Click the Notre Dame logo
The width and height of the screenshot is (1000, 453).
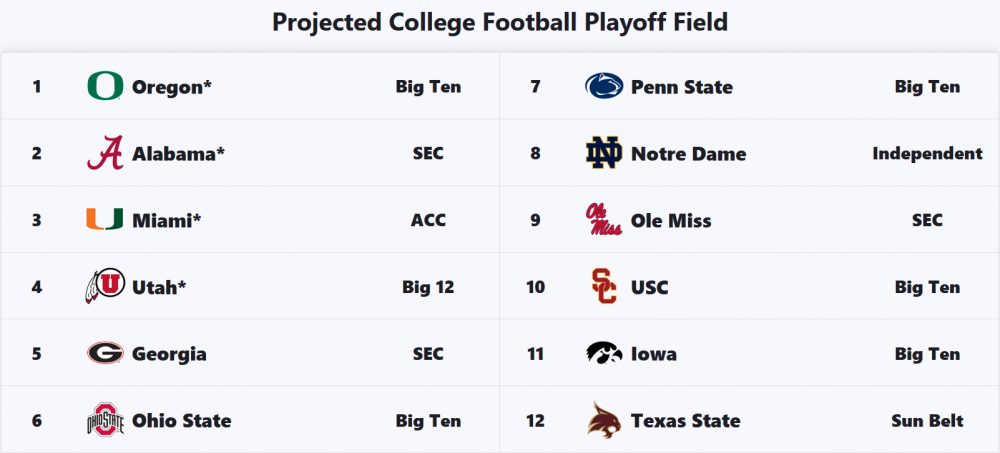pyautogui.click(x=604, y=154)
